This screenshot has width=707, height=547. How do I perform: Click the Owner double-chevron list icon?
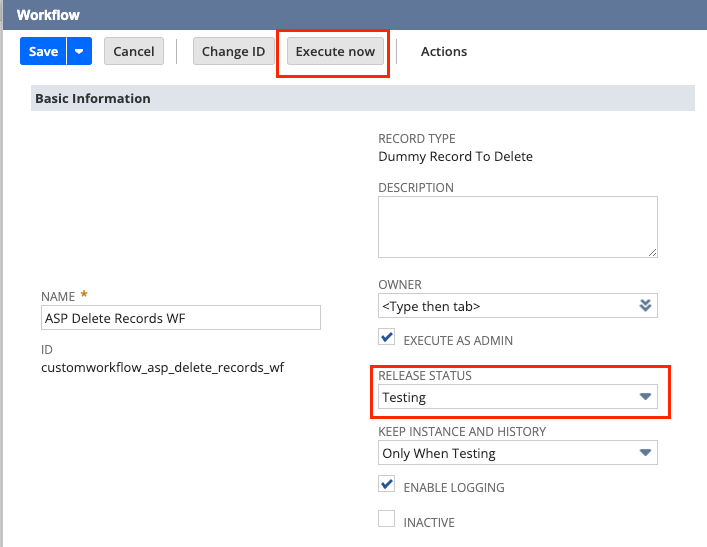point(645,306)
